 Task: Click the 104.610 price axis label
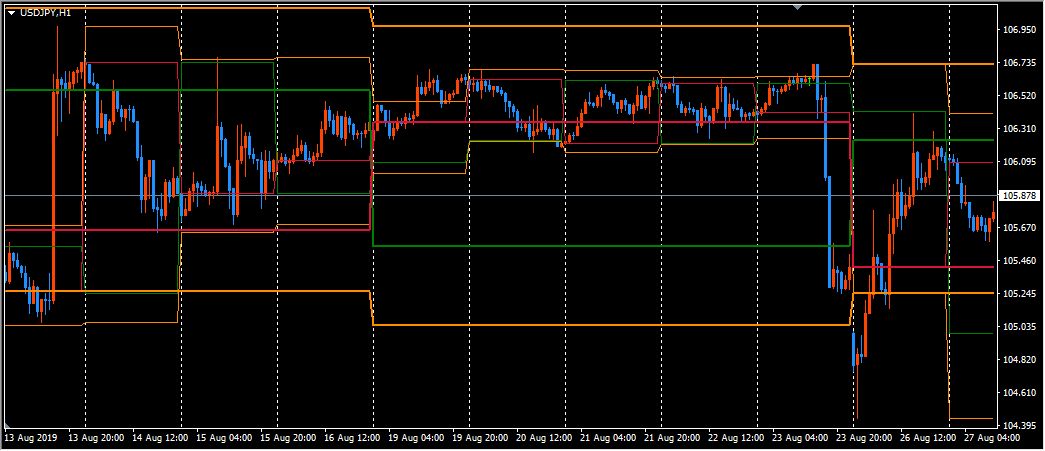[1018, 393]
